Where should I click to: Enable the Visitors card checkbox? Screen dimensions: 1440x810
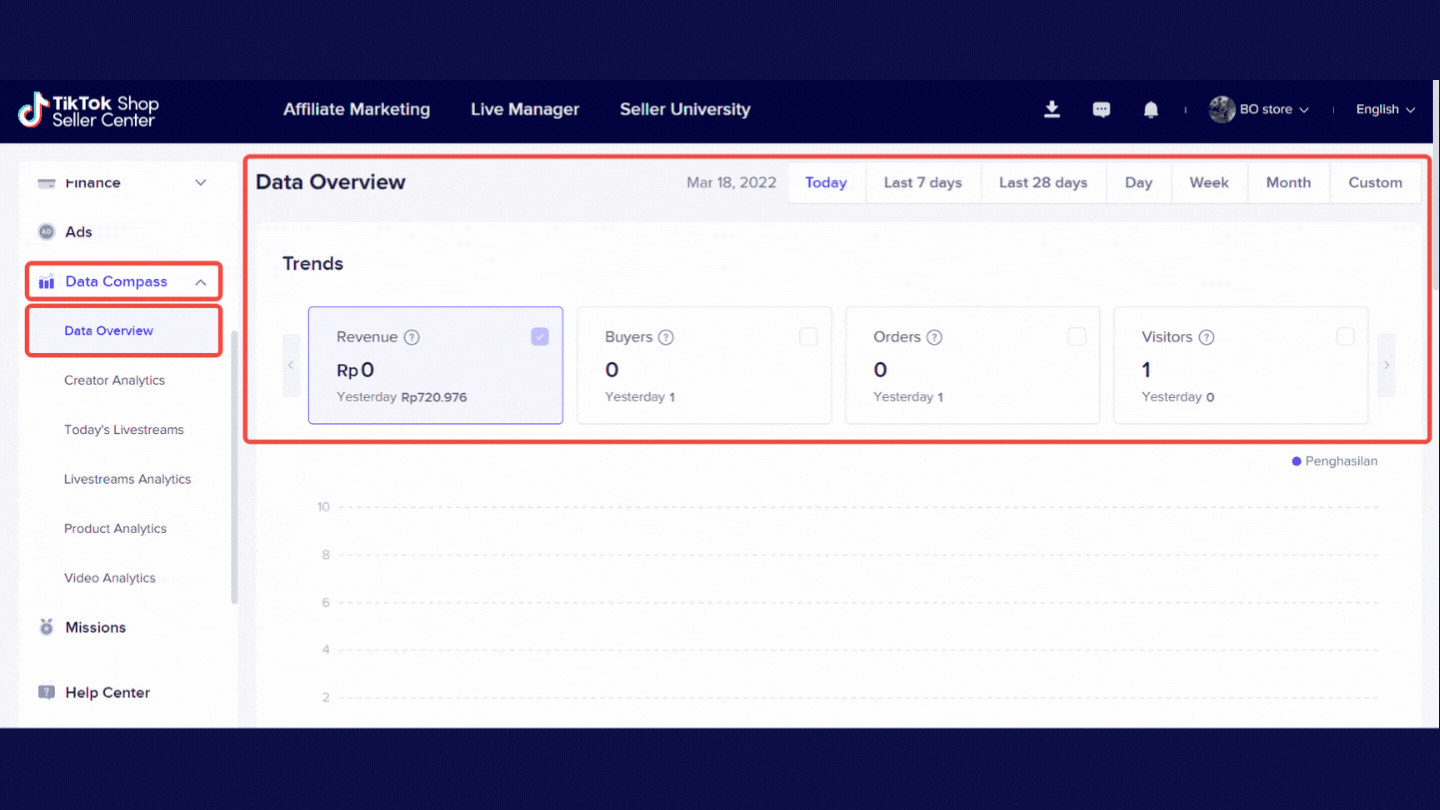[x=1345, y=337]
